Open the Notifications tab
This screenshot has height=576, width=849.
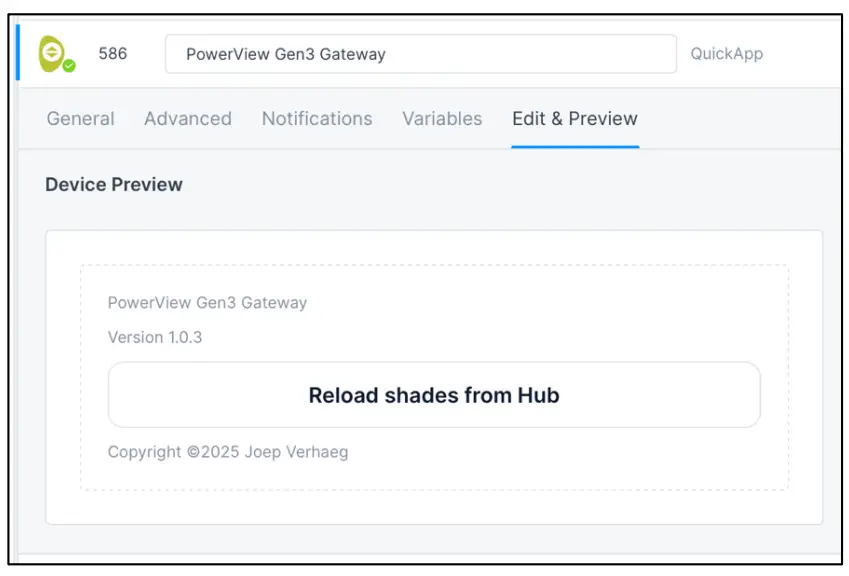tap(317, 119)
